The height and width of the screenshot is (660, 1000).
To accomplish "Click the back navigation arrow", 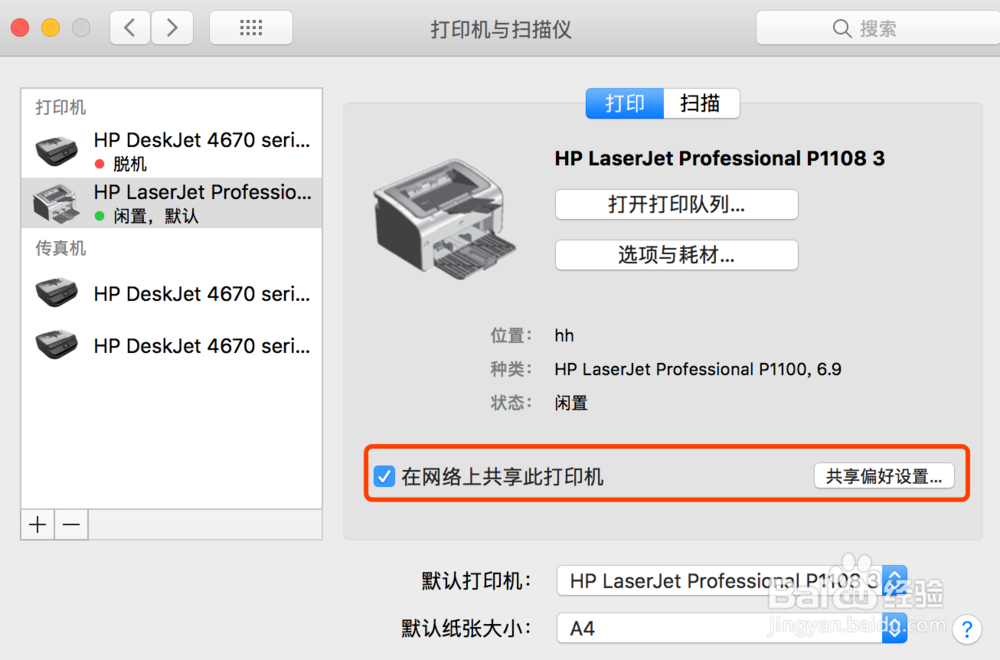I will [x=130, y=28].
